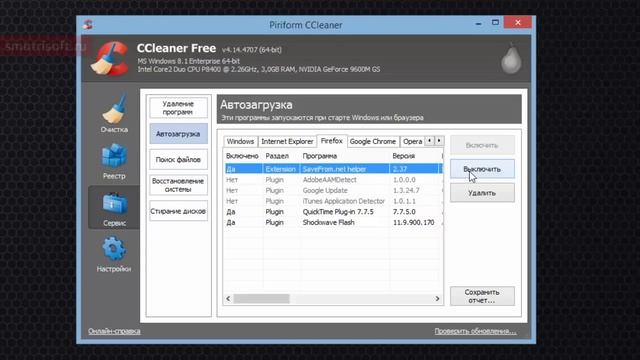
Task: Close the Piriform CCleaner window
Action: [x=518, y=22]
